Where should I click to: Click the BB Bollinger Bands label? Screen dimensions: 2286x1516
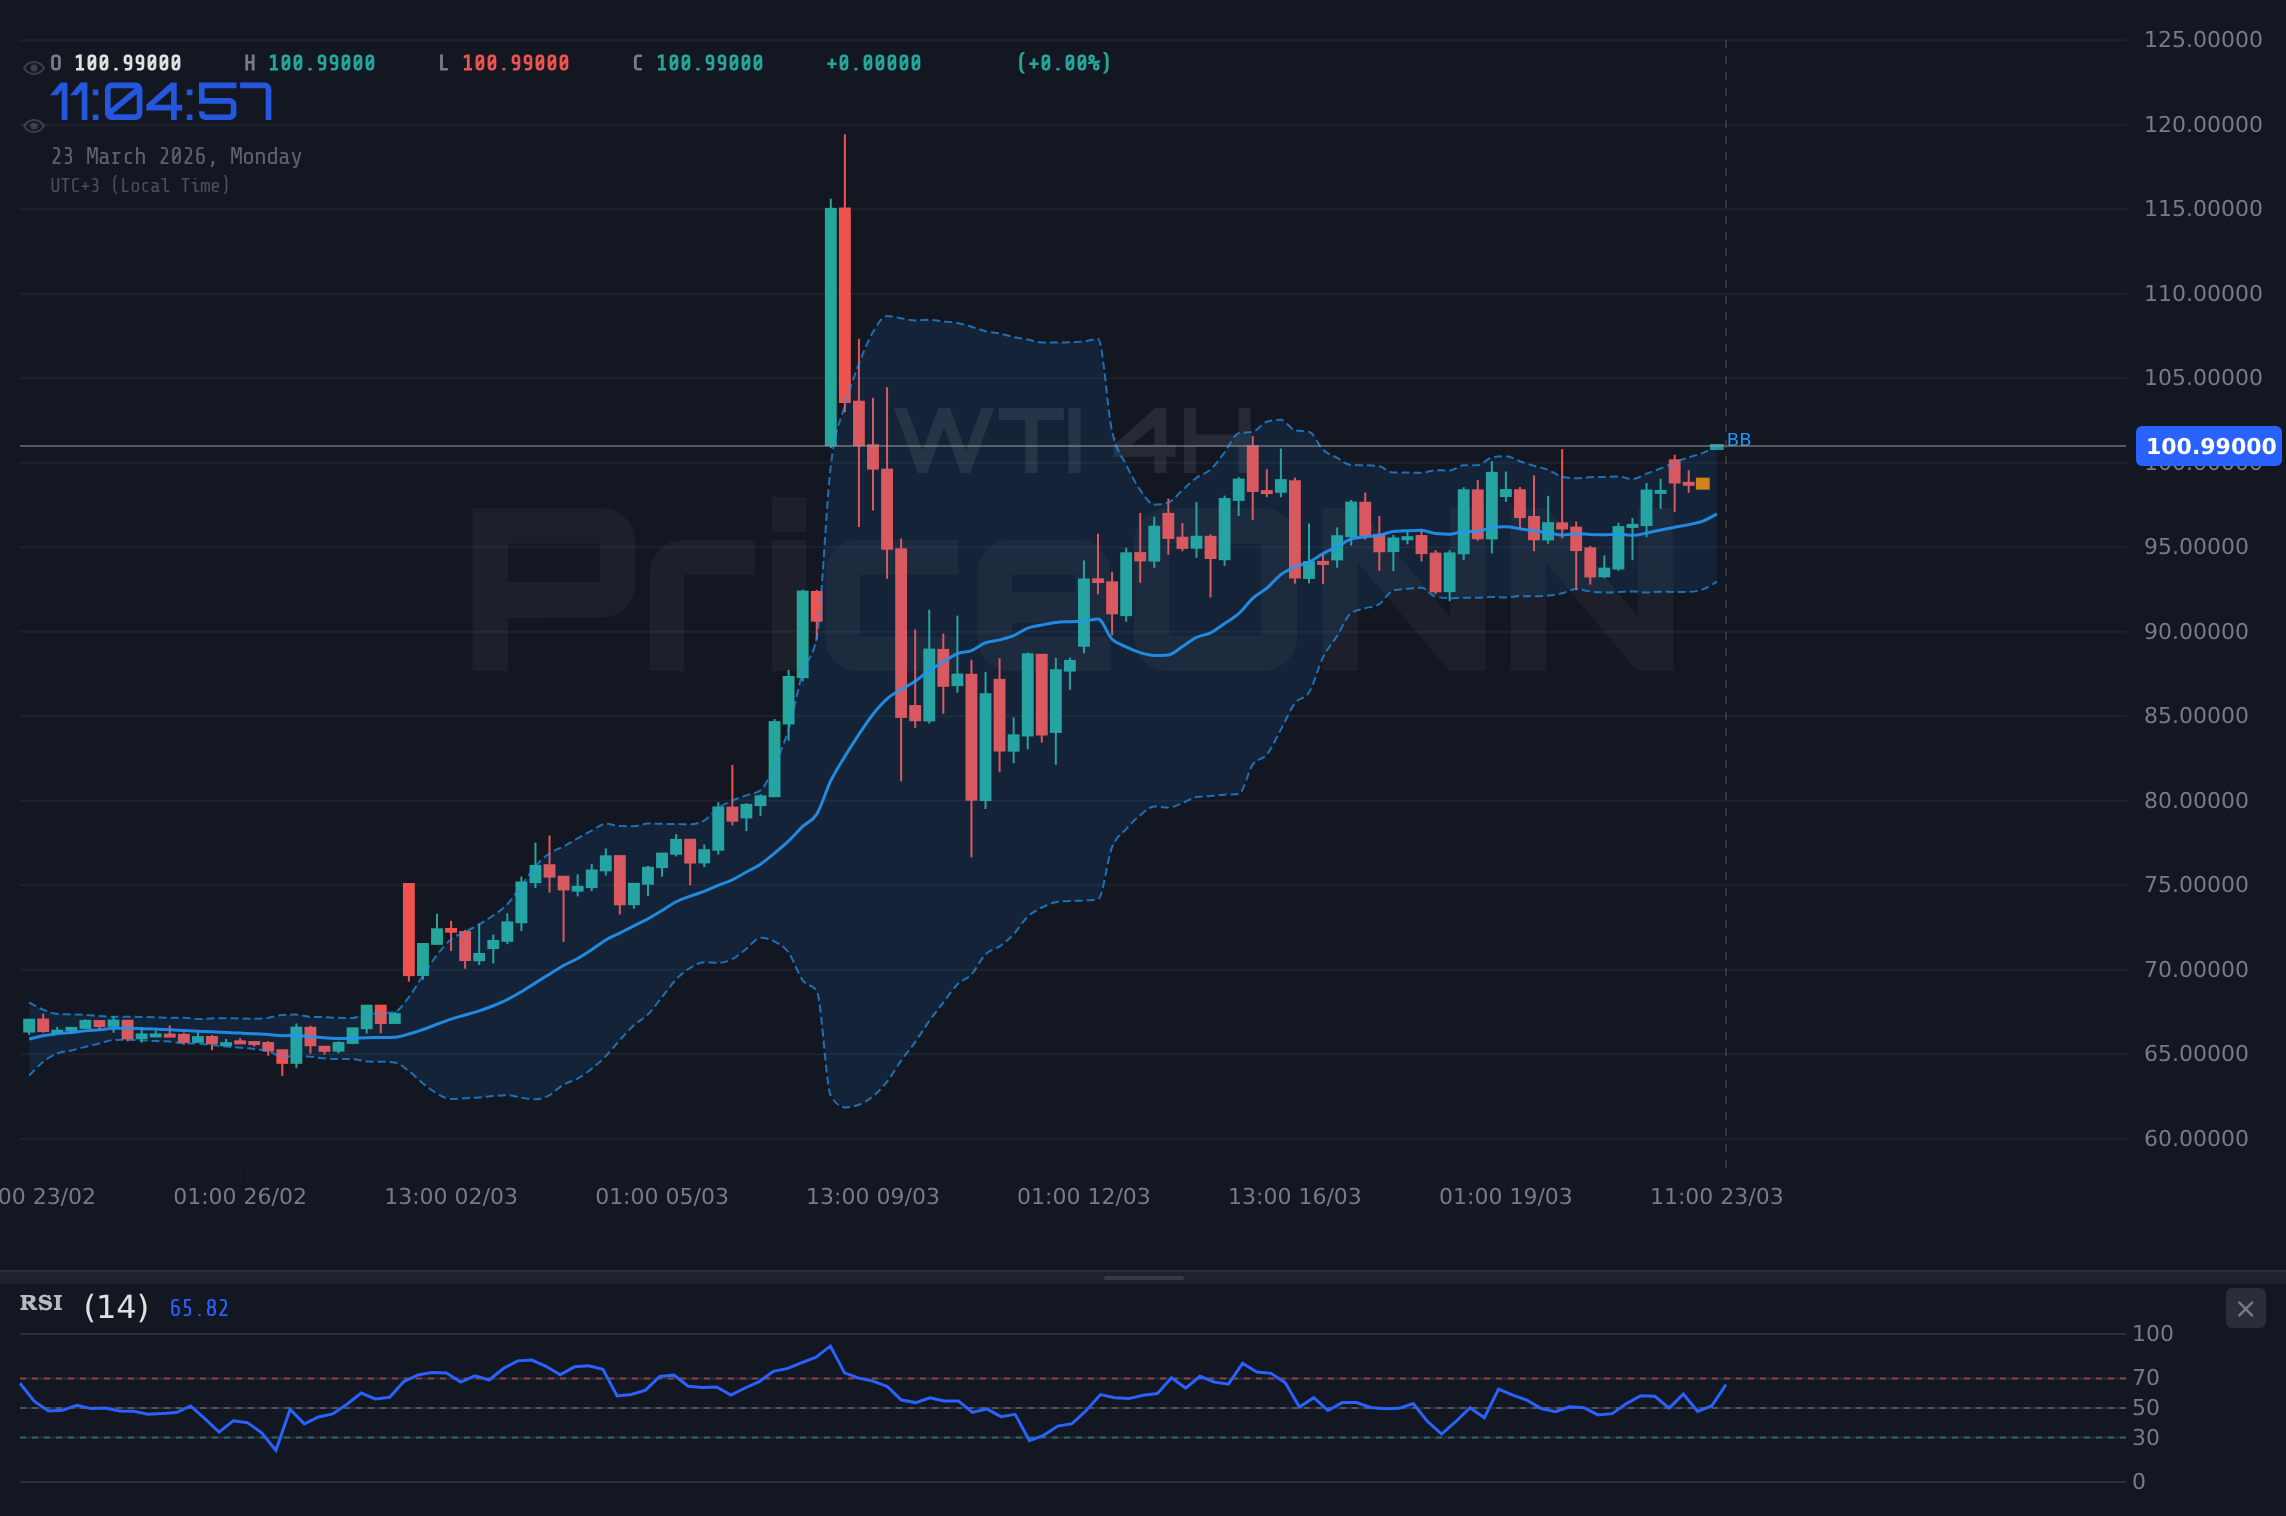click(x=1739, y=440)
